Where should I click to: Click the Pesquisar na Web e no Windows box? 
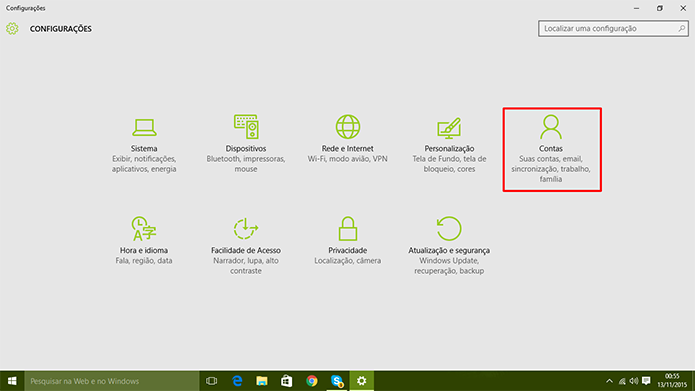(112, 381)
